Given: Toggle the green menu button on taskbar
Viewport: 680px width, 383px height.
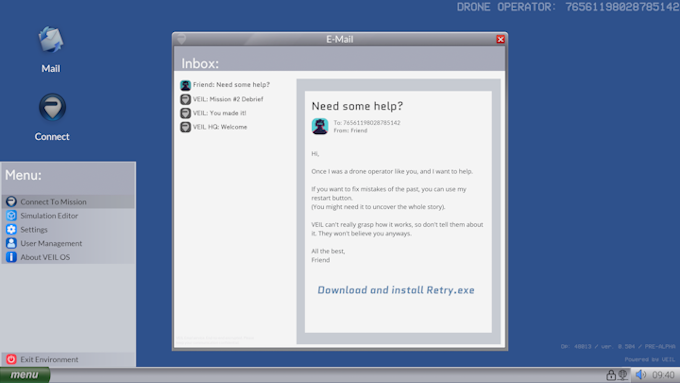Looking at the screenshot, I should point(25,375).
